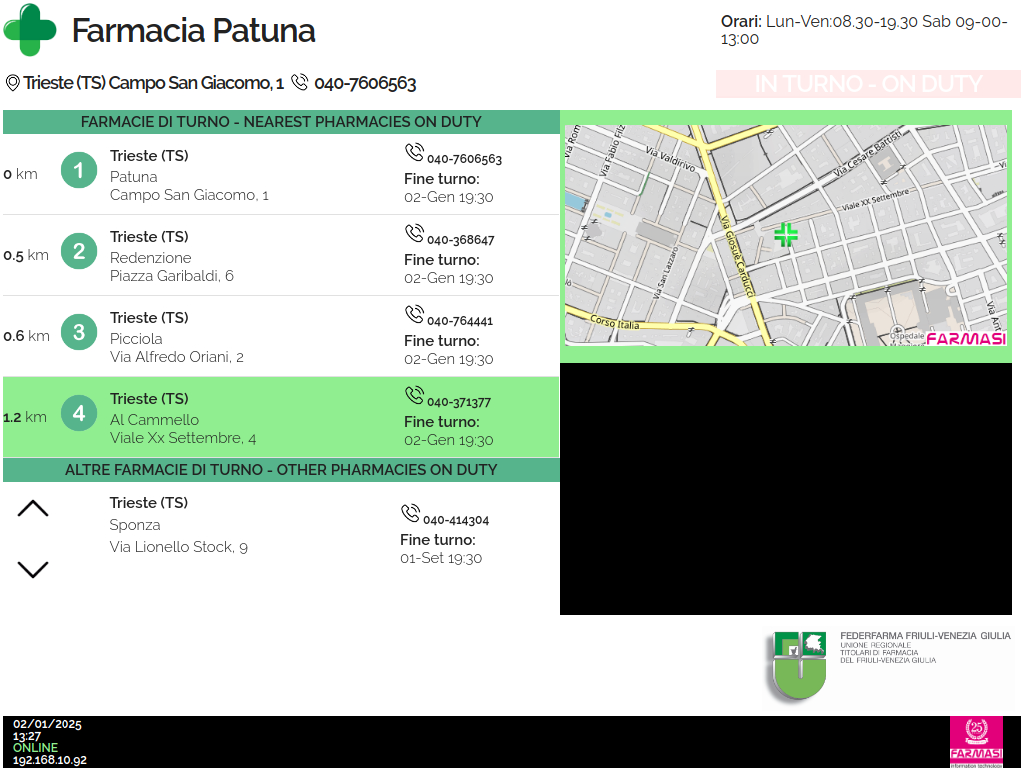
Task: Click the green cross marker on the map
Action: tap(786, 235)
